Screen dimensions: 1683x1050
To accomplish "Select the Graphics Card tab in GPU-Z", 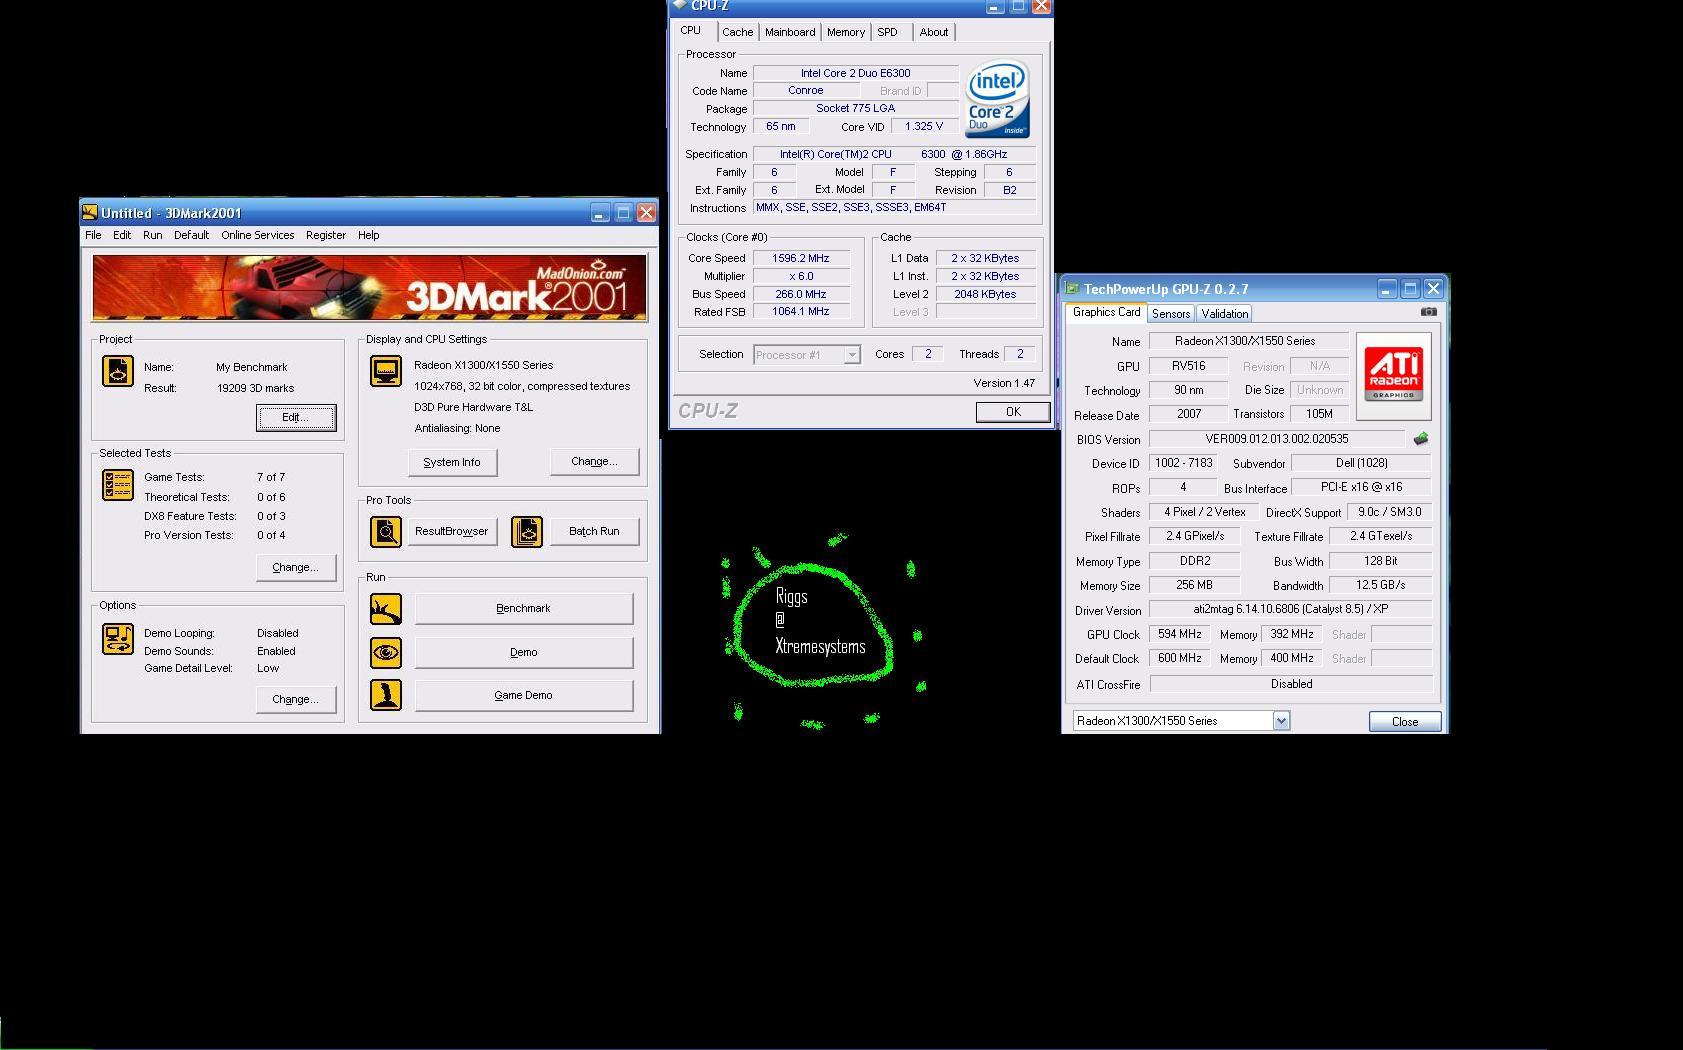I will 1106,312.
